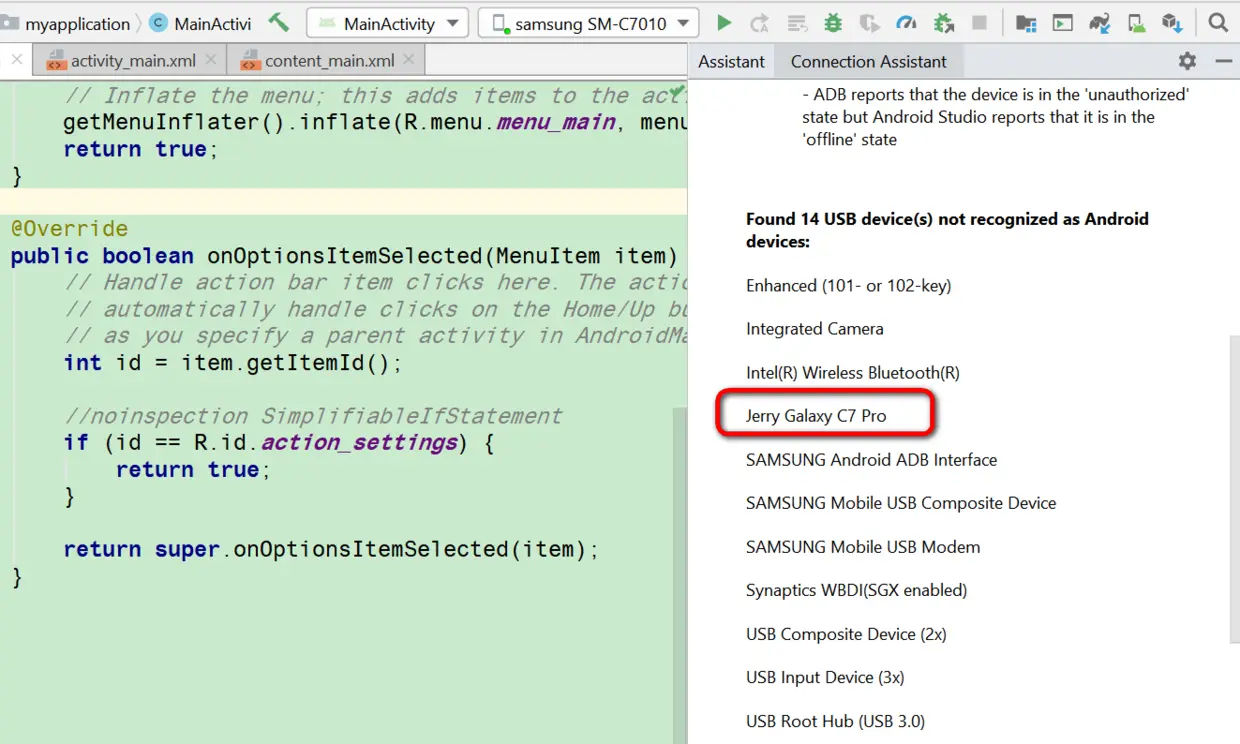Click SAMSUNG Android ADB Interface entry
The height and width of the screenshot is (744, 1240).
871,460
